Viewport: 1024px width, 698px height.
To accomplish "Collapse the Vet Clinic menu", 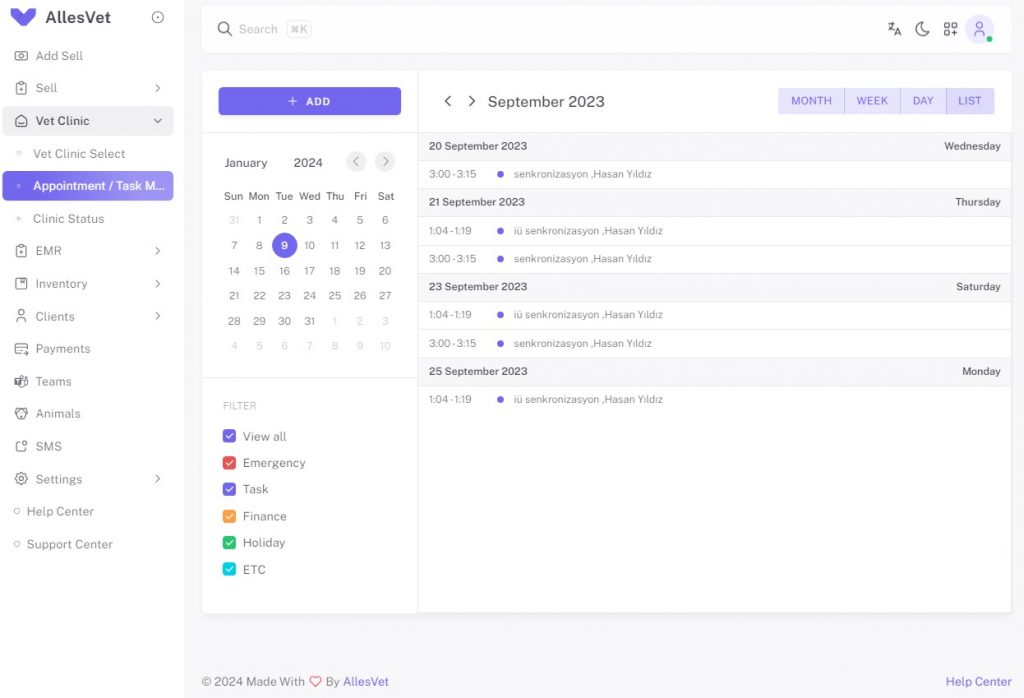I will click(88, 121).
